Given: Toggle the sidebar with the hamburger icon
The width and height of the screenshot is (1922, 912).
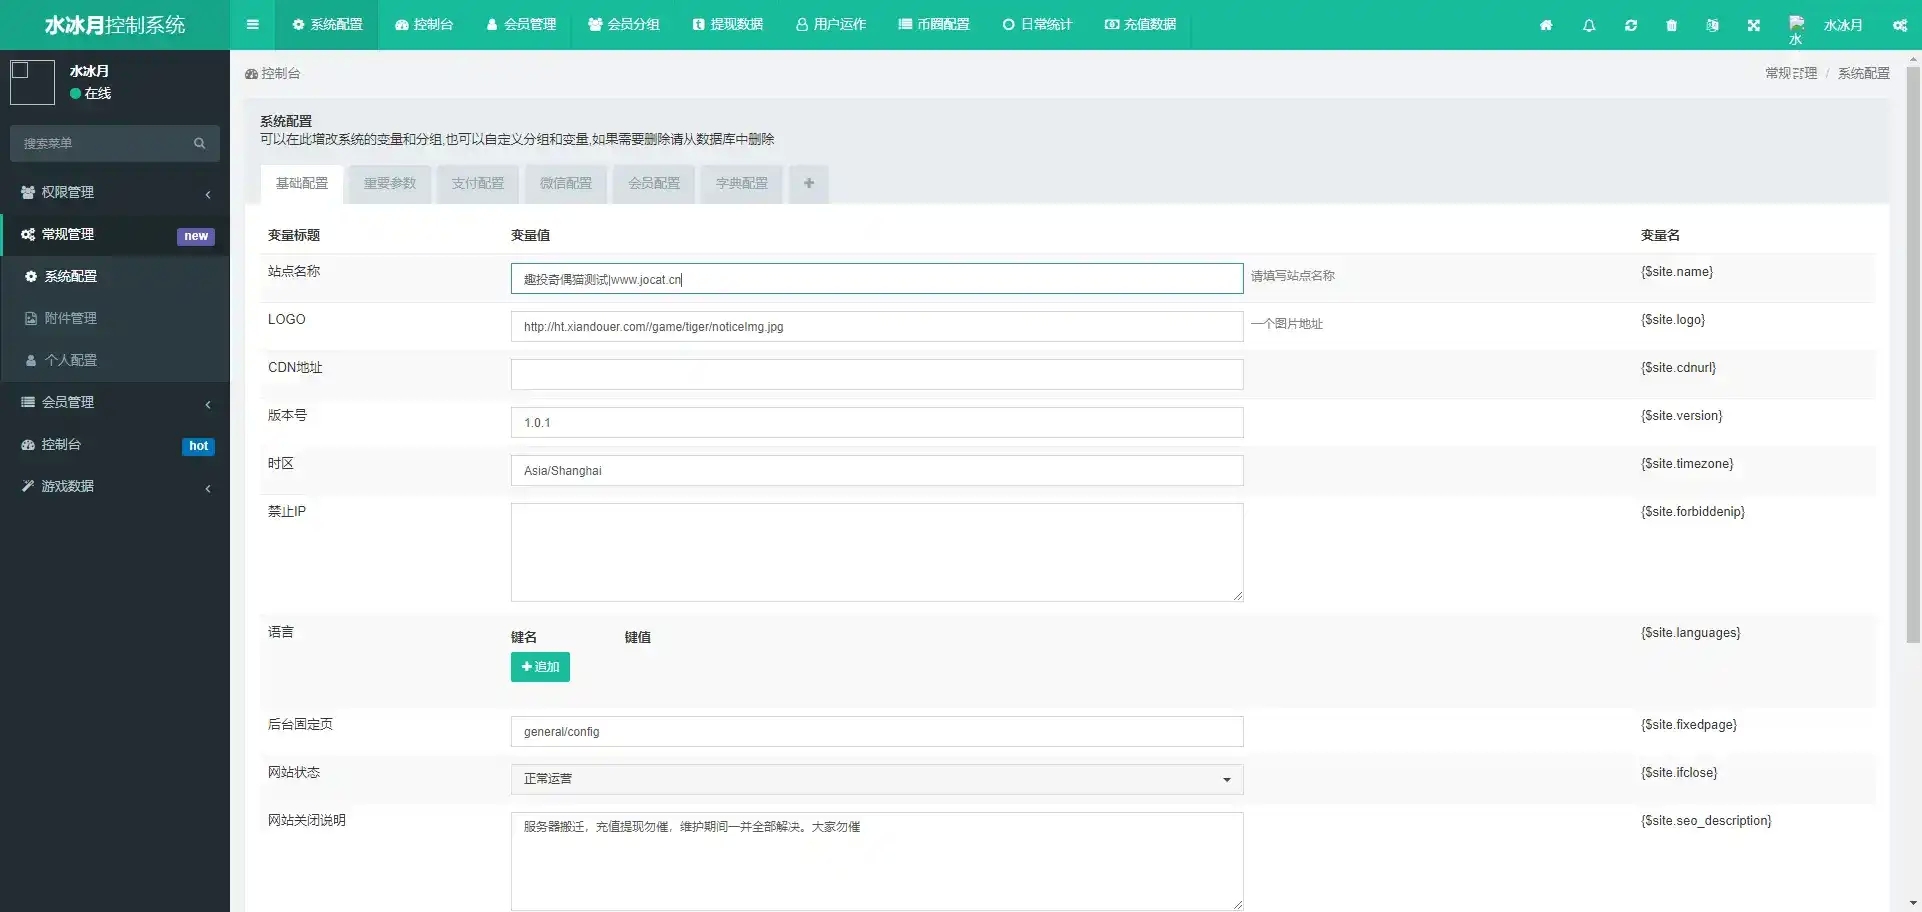Looking at the screenshot, I should 252,25.
